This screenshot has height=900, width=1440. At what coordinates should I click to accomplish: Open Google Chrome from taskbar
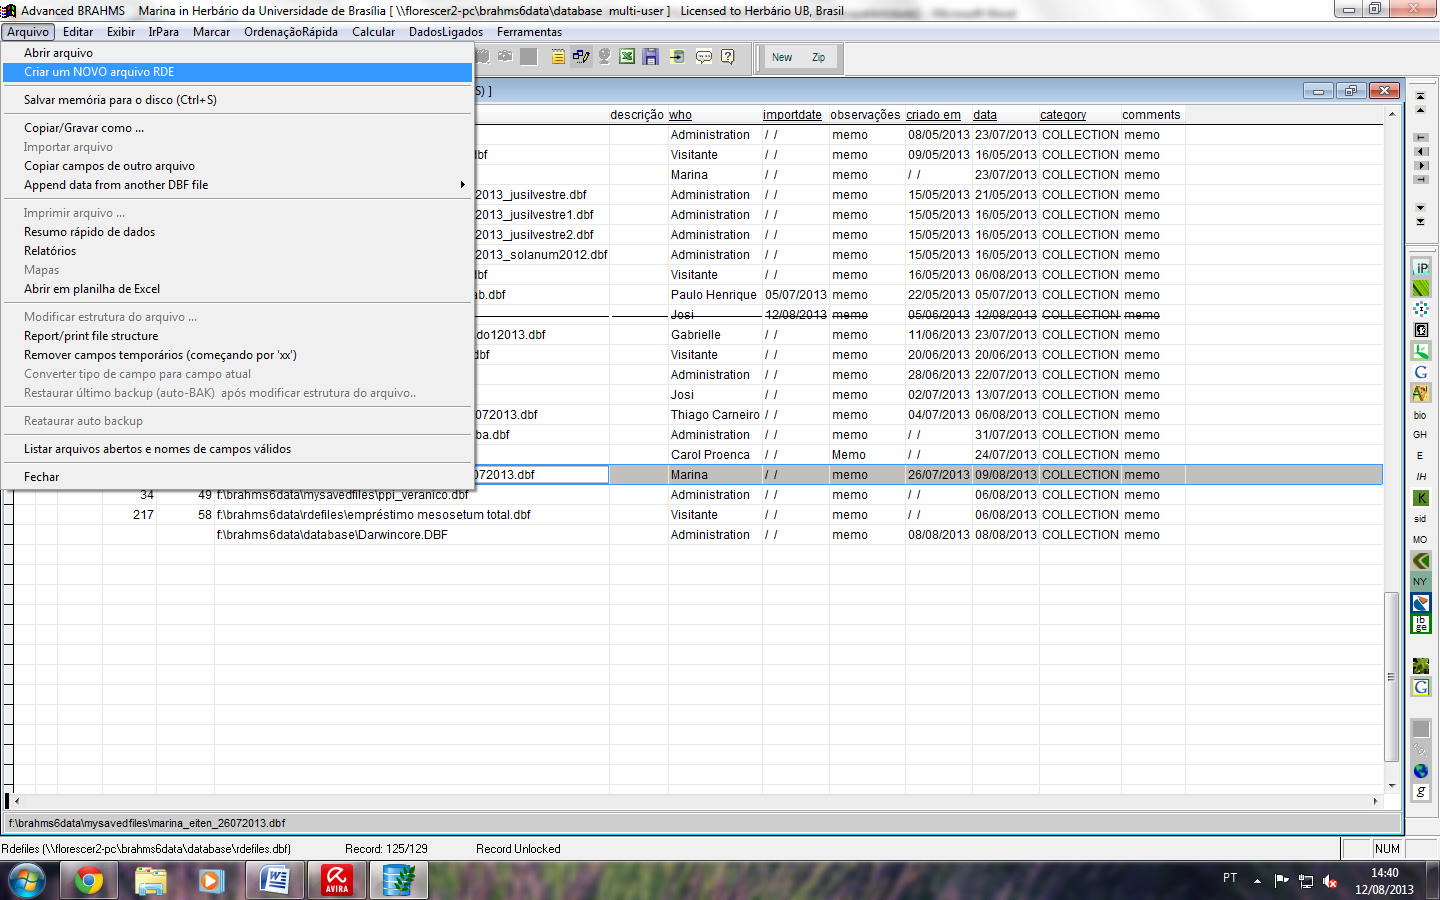coord(89,881)
